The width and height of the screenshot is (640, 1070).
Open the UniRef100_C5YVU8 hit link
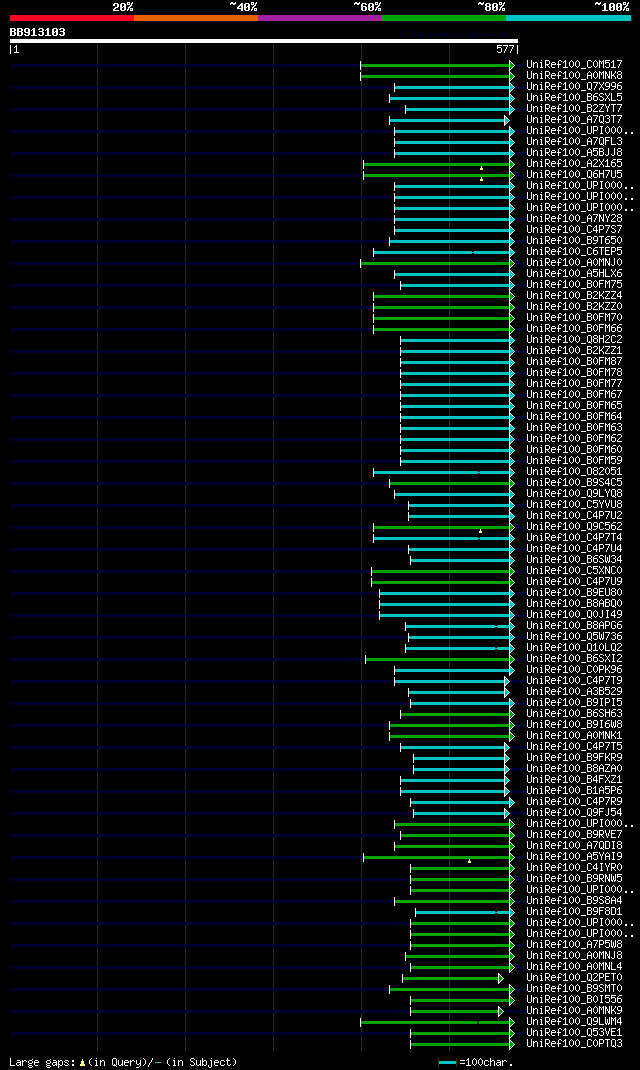pos(574,505)
